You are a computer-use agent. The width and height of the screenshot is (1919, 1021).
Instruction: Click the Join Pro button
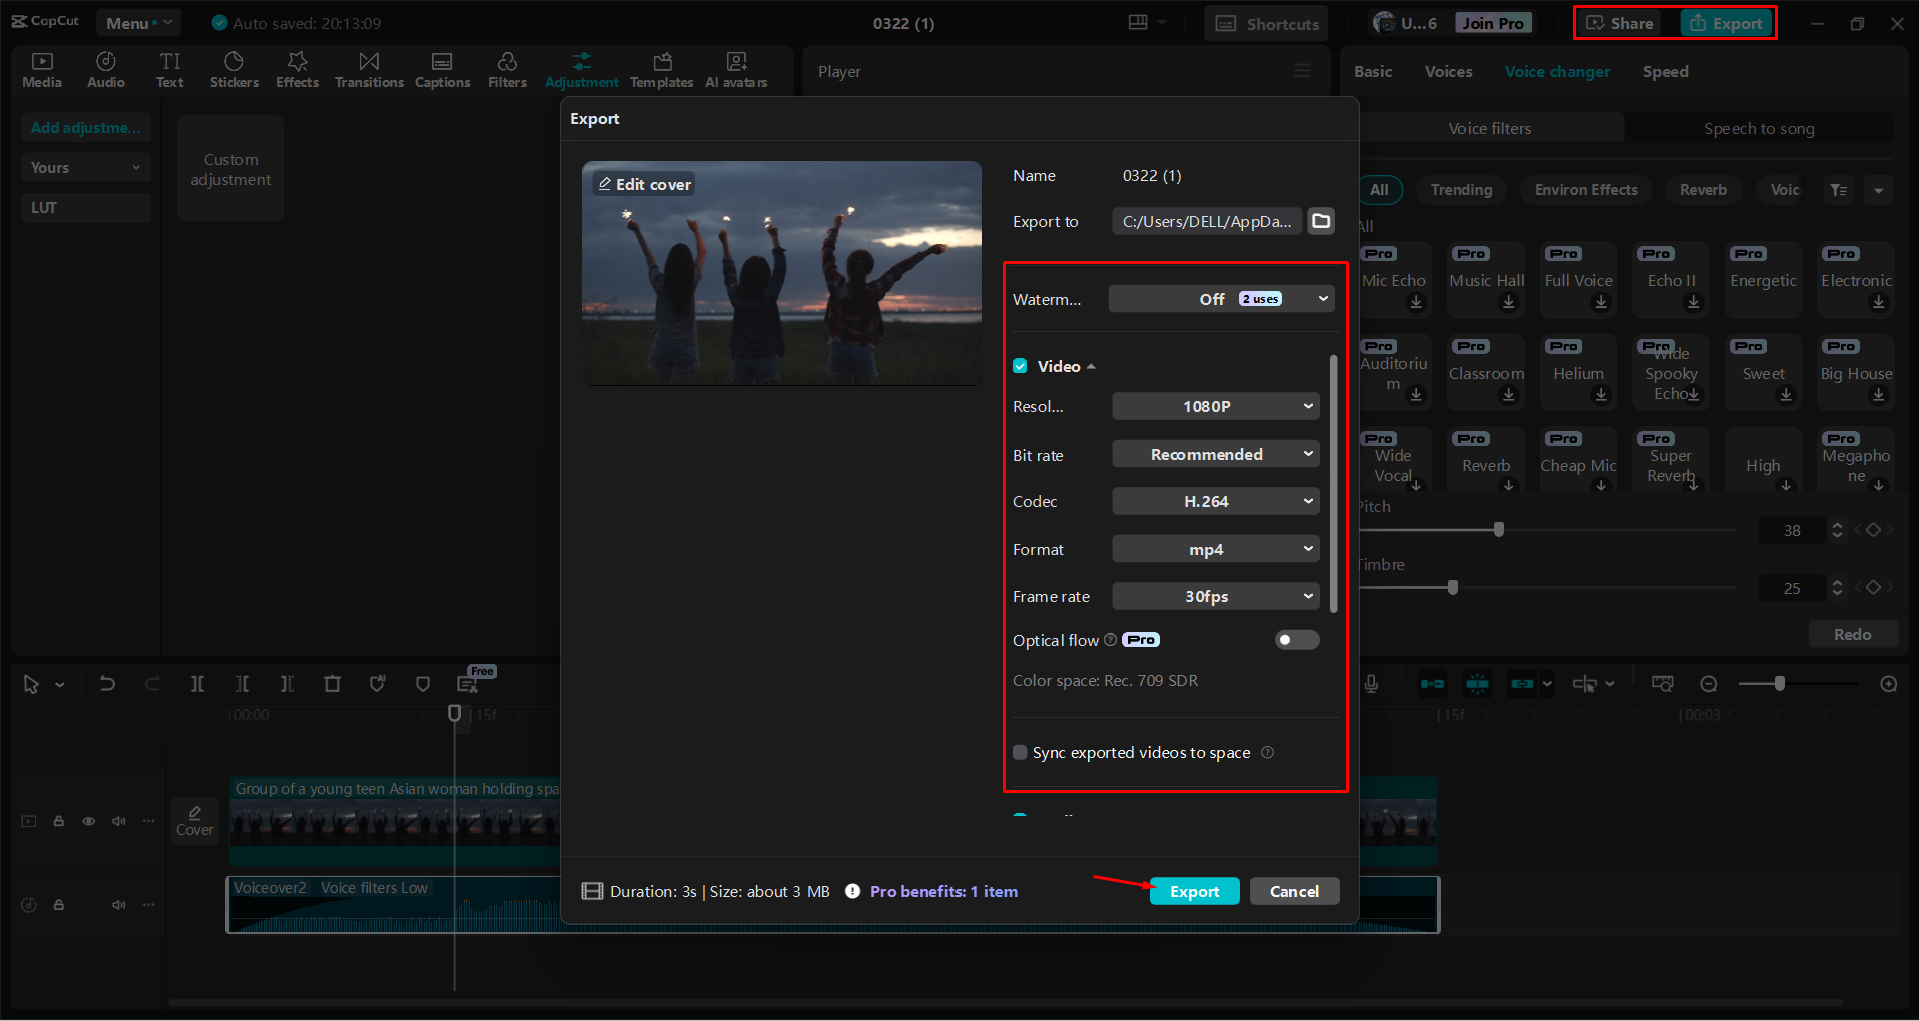tap(1493, 23)
